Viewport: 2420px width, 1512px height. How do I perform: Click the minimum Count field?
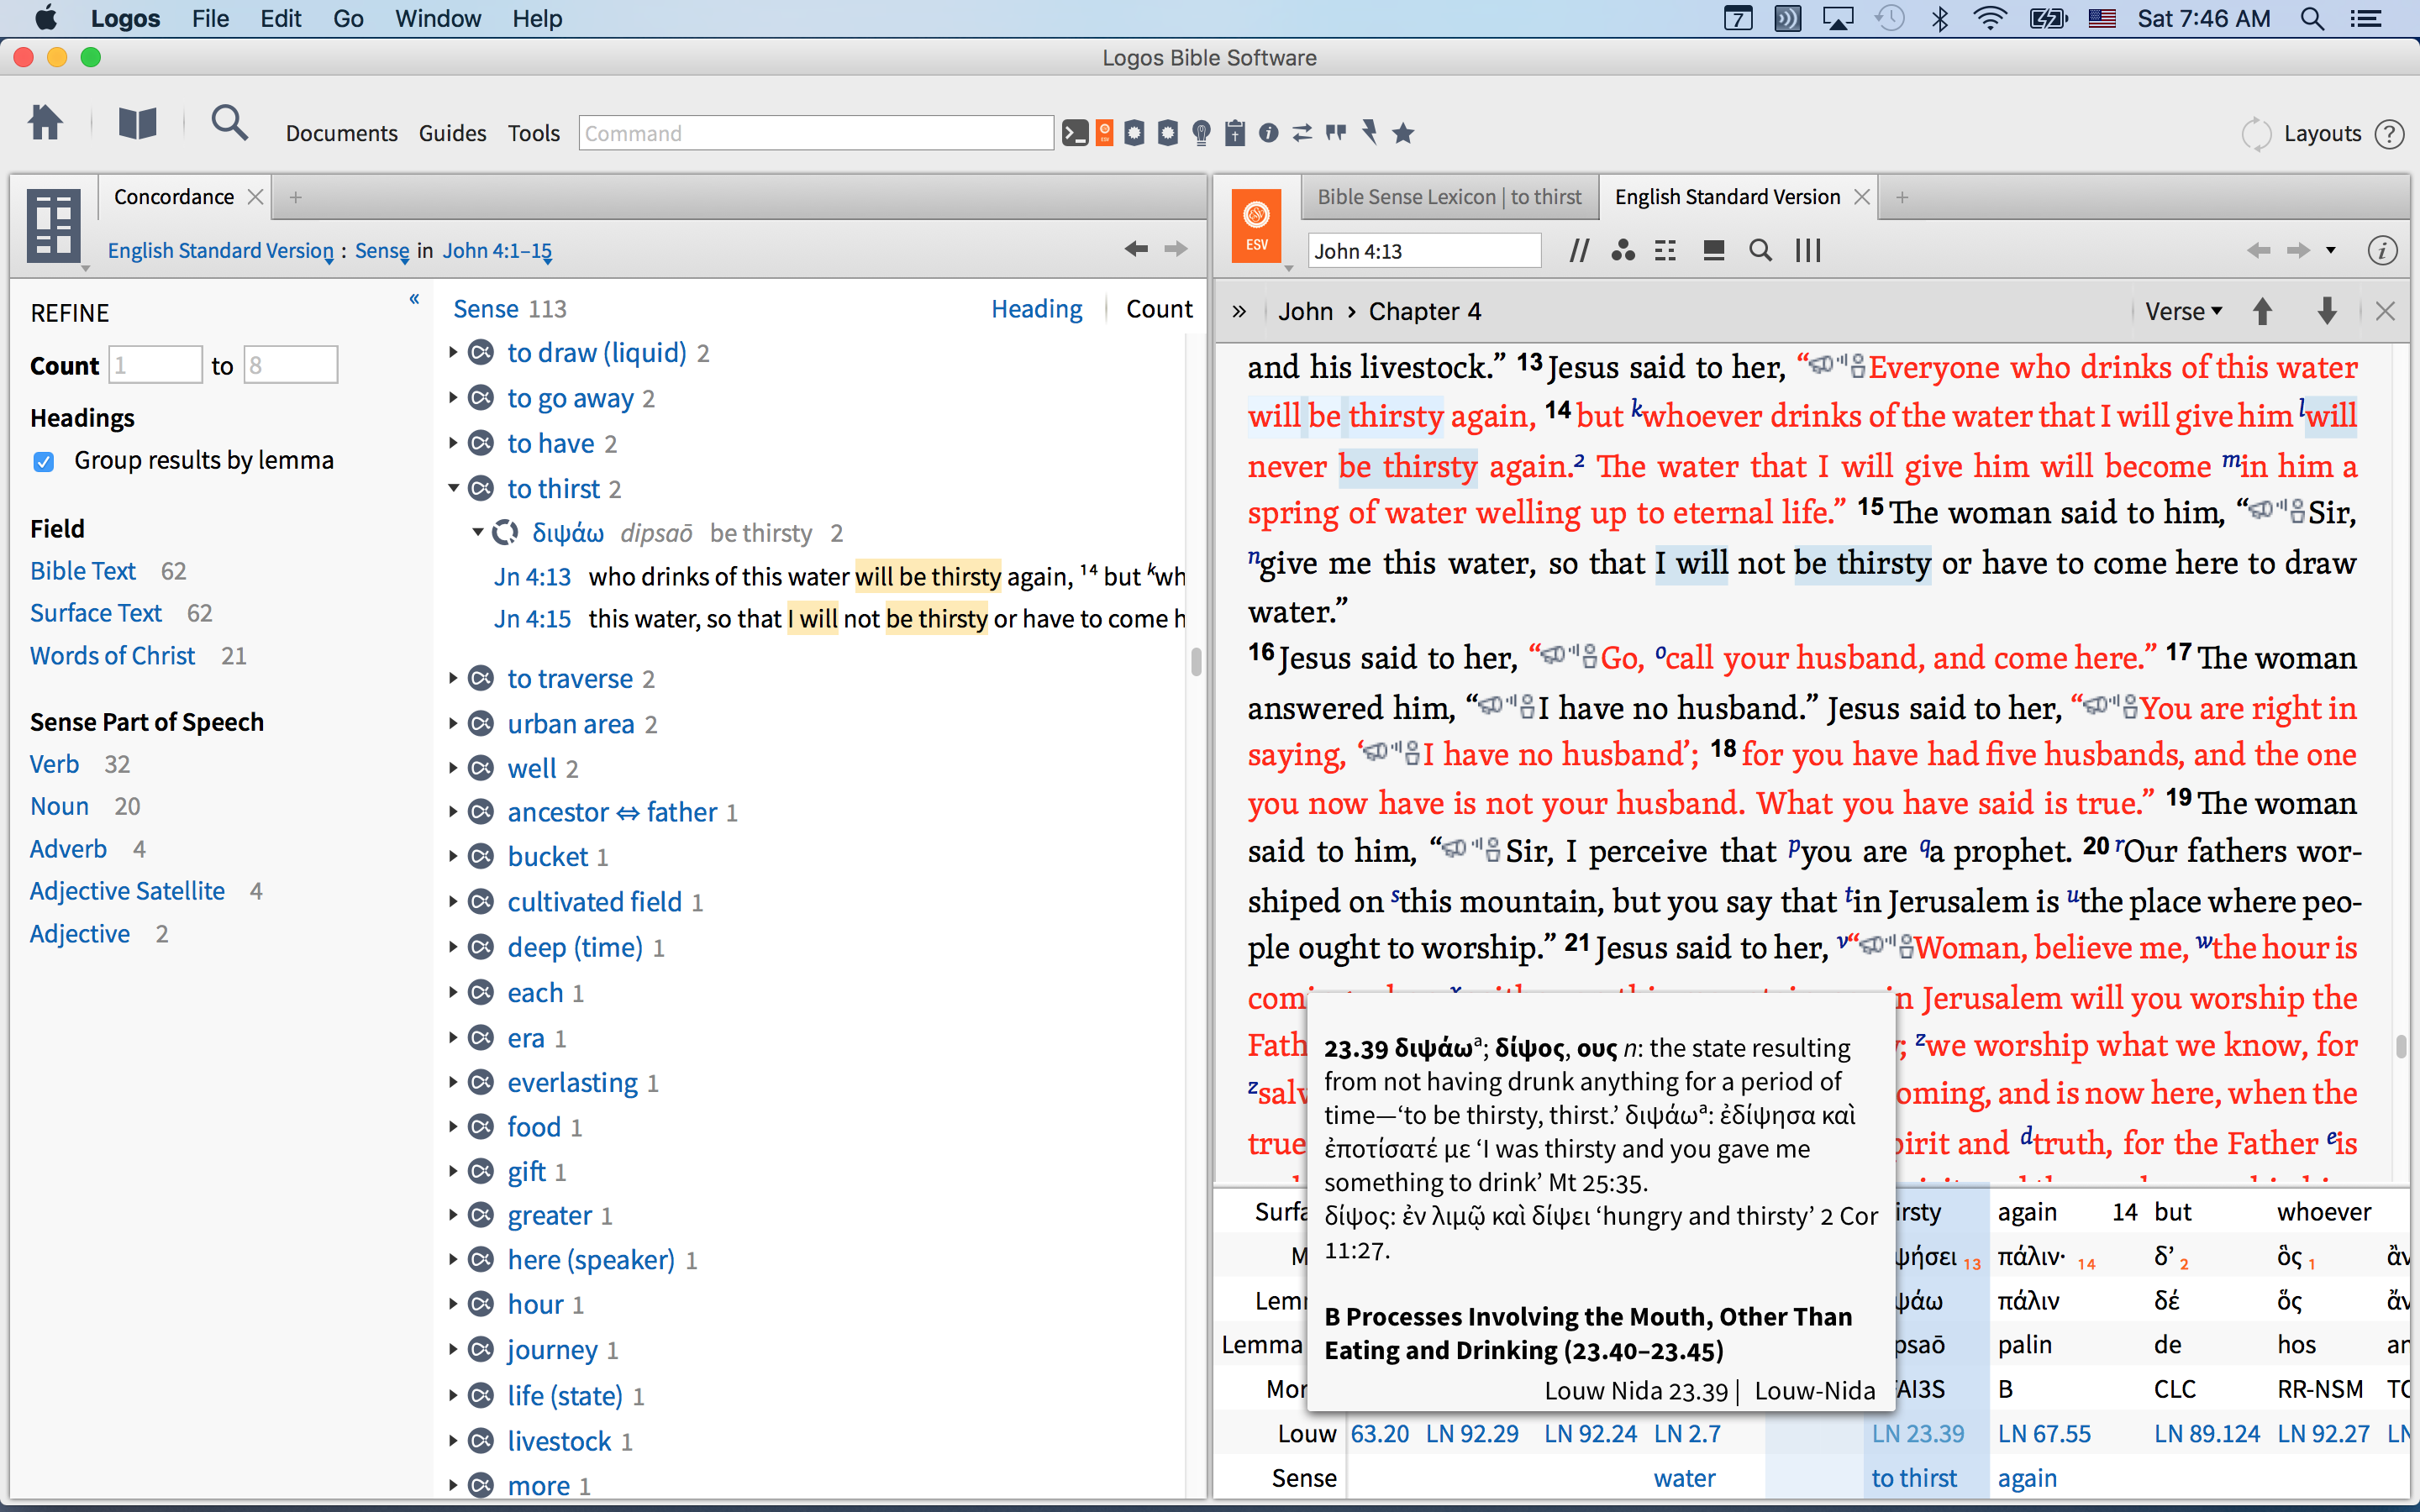coord(155,365)
